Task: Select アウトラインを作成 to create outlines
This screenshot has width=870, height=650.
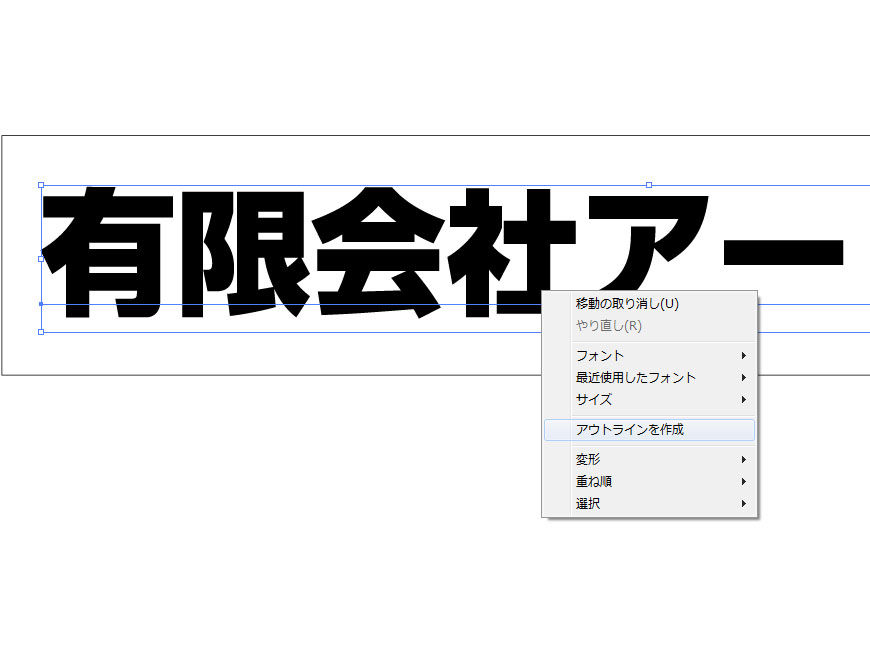Action: [x=649, y=430]
